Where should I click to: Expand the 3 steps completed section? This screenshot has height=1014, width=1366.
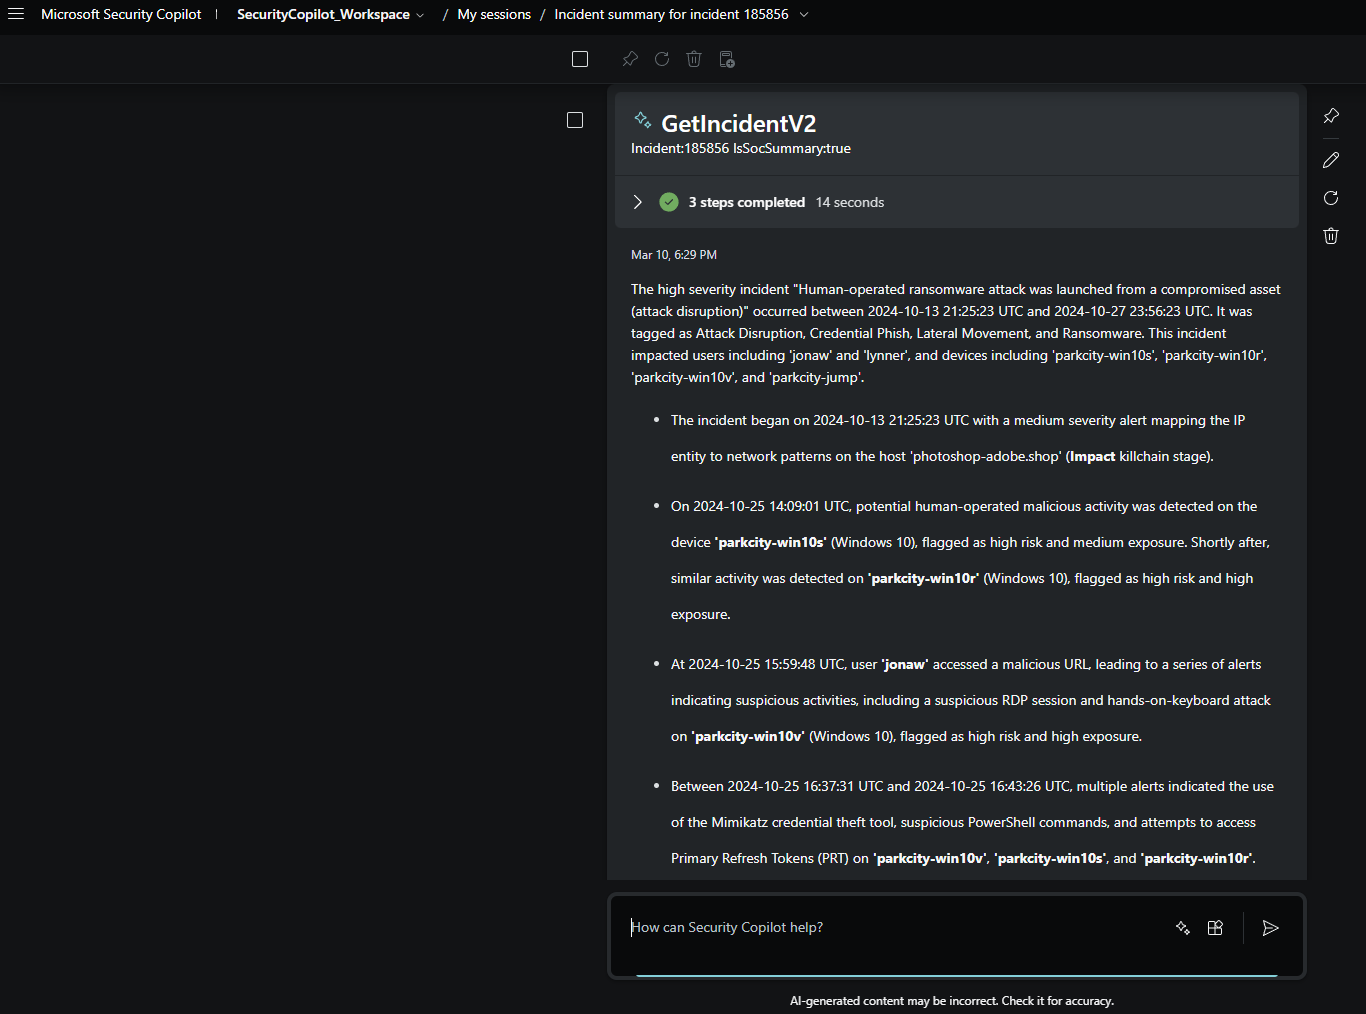coord(637,202)
